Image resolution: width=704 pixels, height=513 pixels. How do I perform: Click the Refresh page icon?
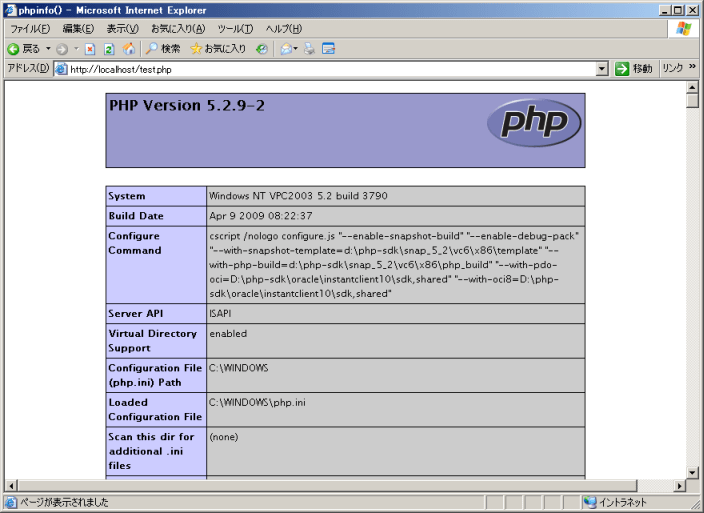tap(109, 48)
